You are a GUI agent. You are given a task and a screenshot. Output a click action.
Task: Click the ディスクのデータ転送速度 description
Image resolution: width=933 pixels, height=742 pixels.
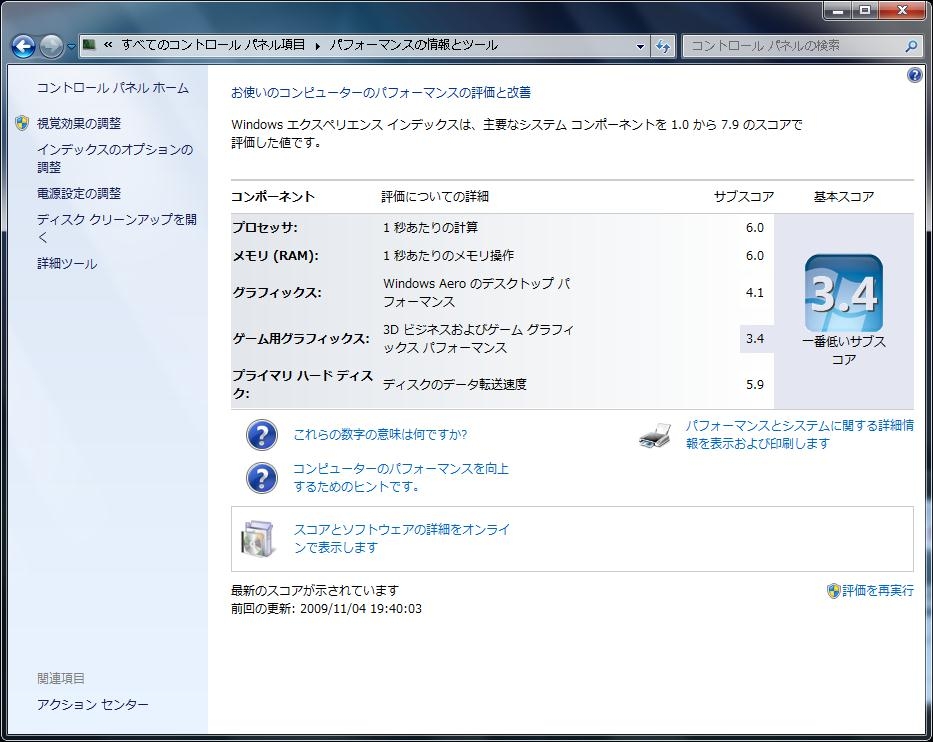pos(455,384)
